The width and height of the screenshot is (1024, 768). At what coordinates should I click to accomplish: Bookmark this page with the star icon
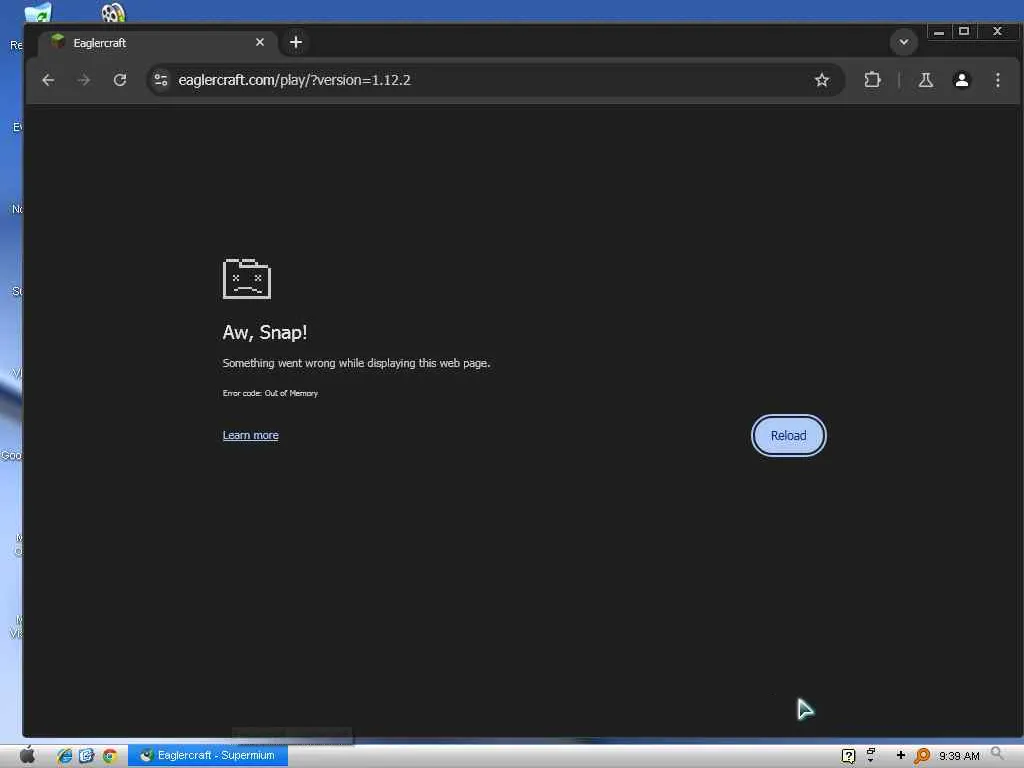coord(822,80)
